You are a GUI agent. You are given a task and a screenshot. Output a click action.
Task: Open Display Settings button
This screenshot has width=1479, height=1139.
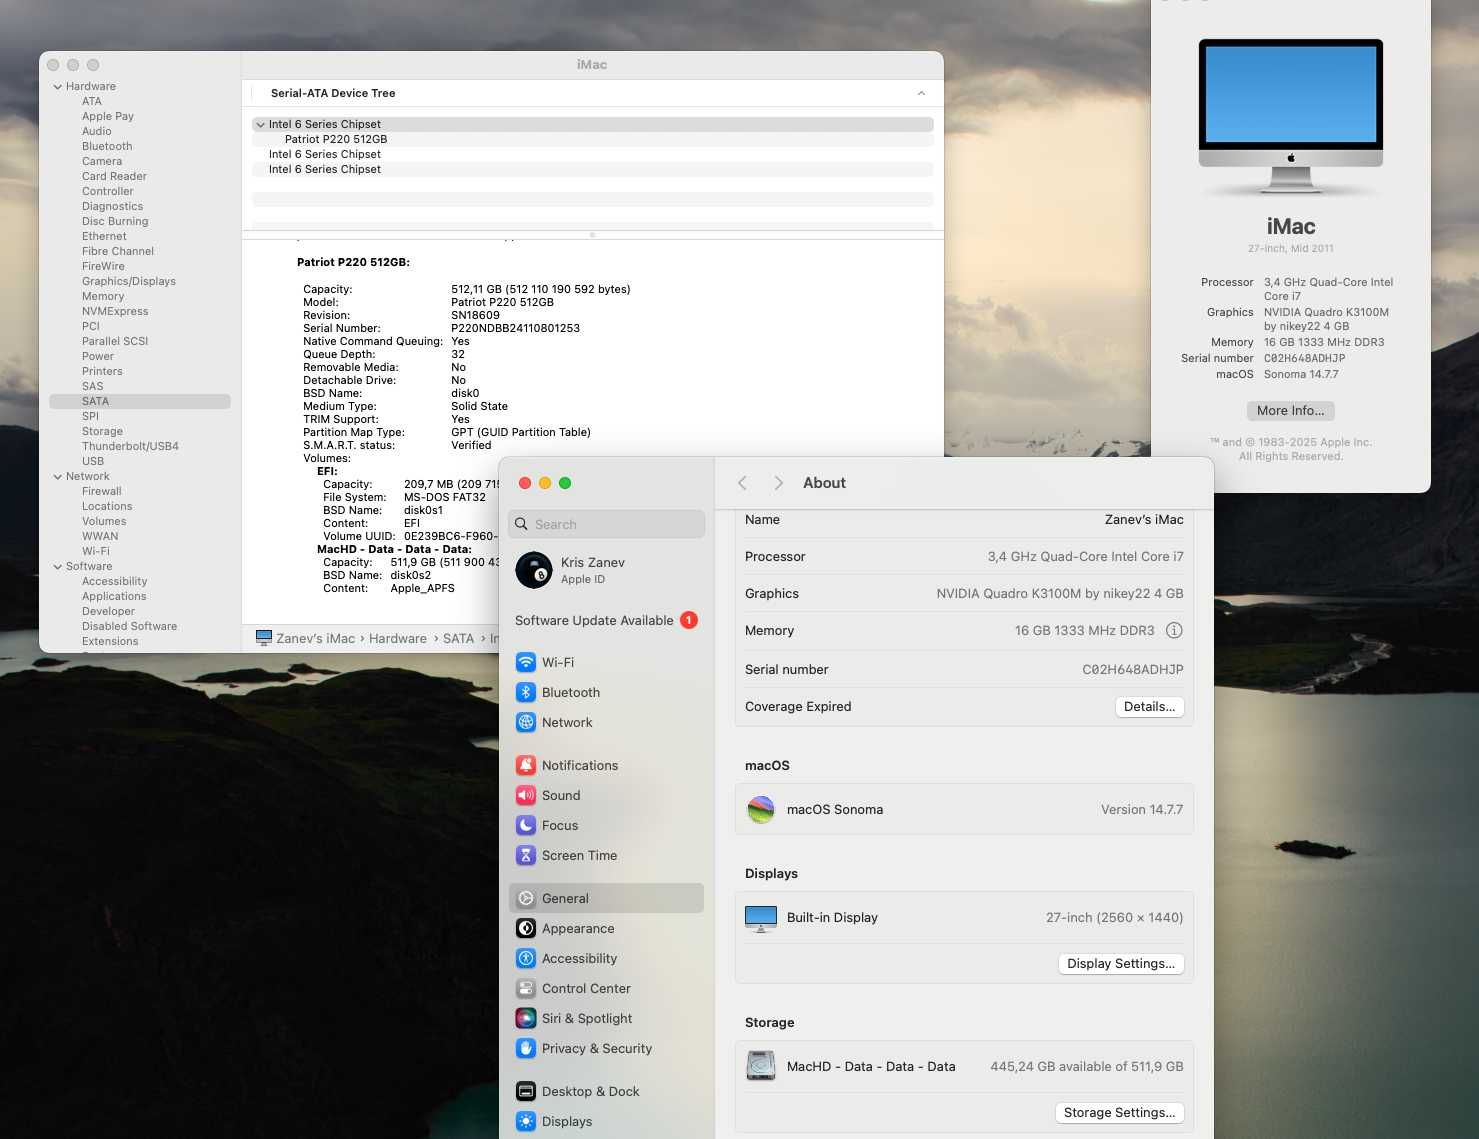[1121, 963]
